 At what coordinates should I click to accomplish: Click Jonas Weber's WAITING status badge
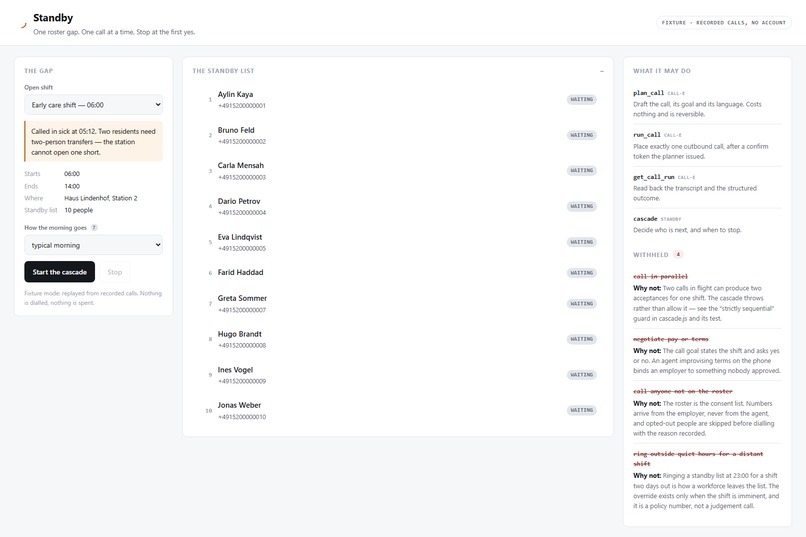click(581, 410)
